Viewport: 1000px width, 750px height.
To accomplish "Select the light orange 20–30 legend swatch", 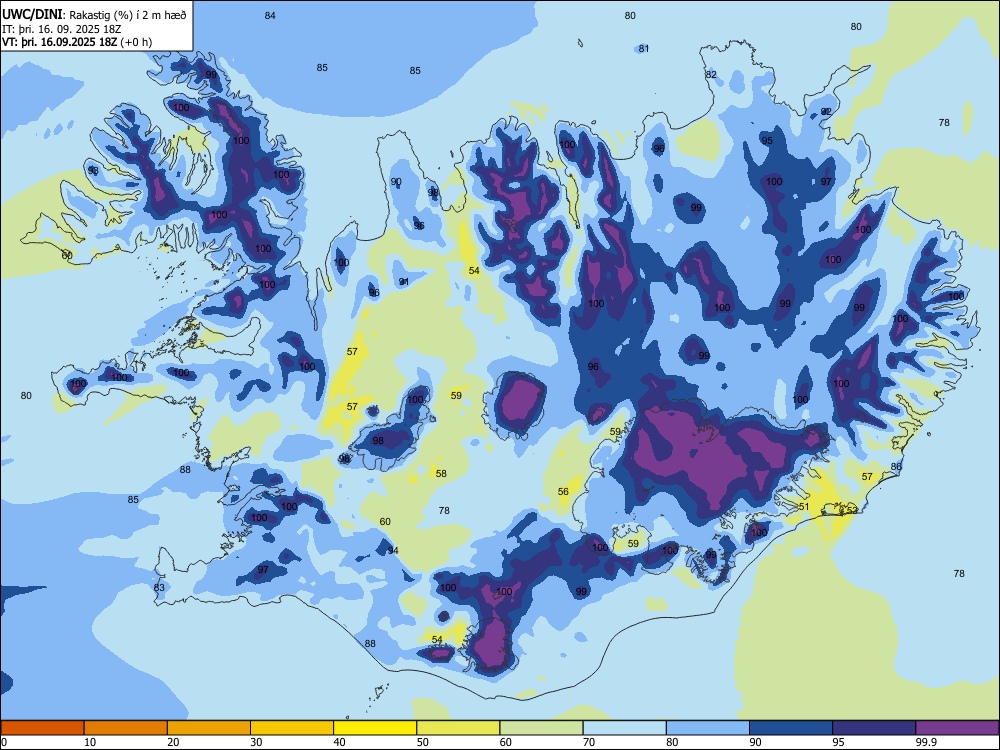I will click(x=209, y=728).
